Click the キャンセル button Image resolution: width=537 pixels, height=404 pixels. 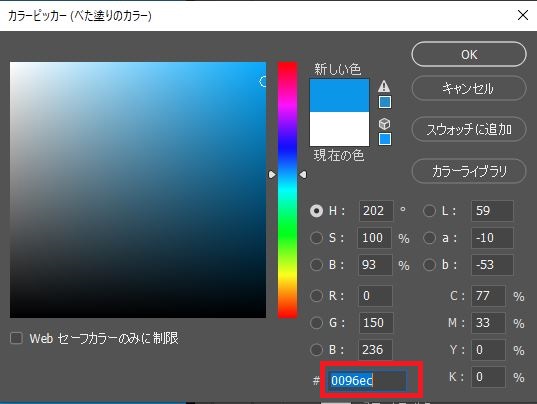pyautogui.click(x=469, y=88)
